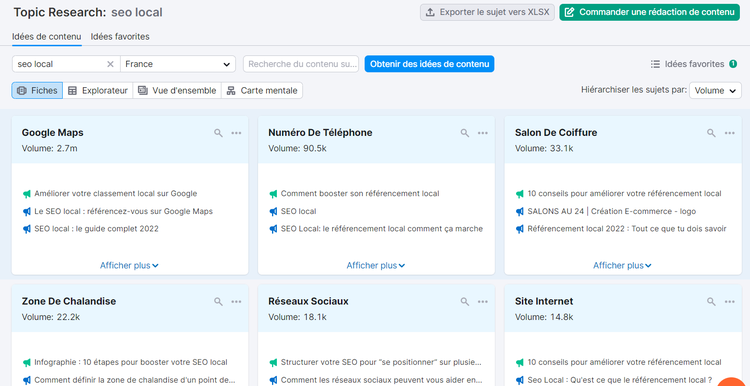The image size is (750, 386).
Task: Open the three-dot menu on Réseaux Sociaux card
Action: point(483,301)
